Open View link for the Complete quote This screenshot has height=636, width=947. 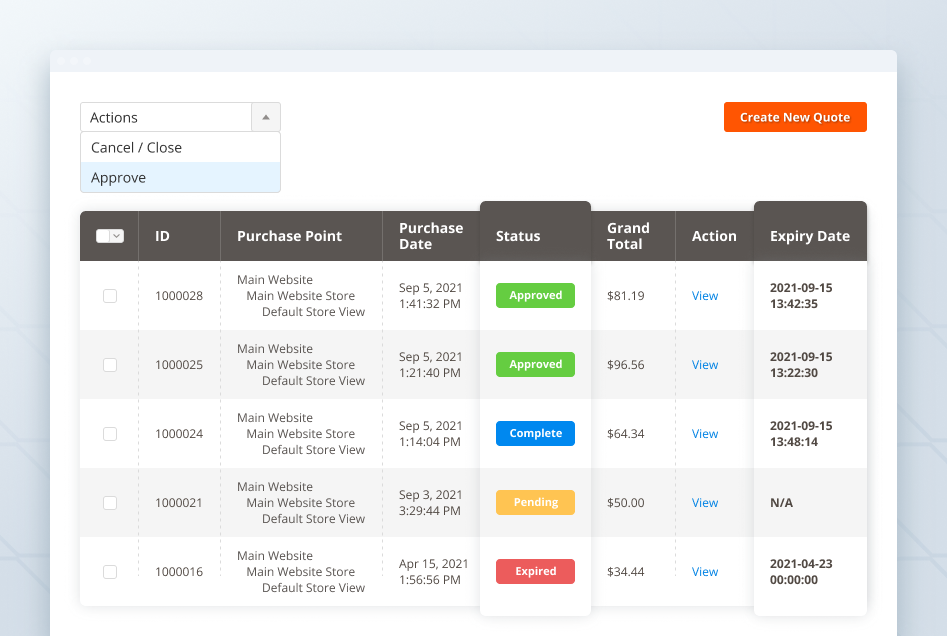pyautogui.click(x=705, y=434)
